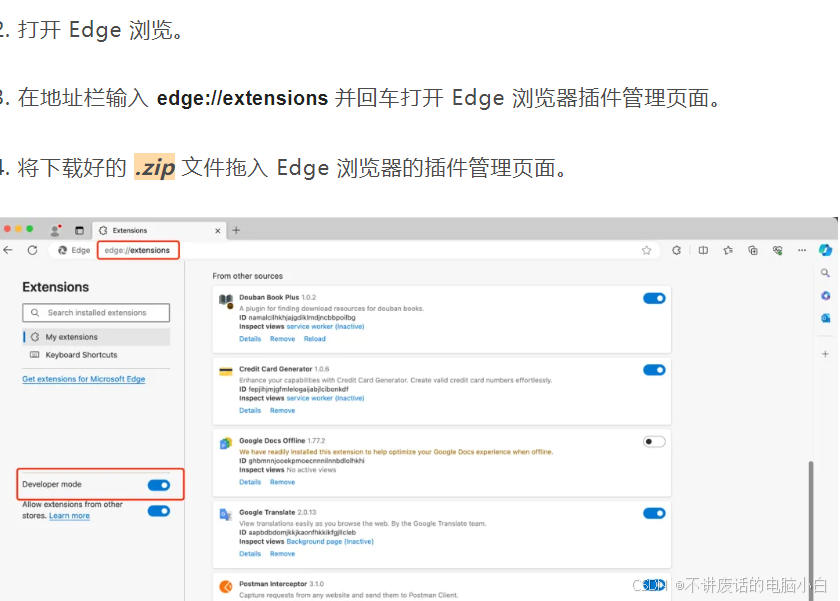
Task: Enable the Google Docs Offline toggle
Action: point(654,442)
